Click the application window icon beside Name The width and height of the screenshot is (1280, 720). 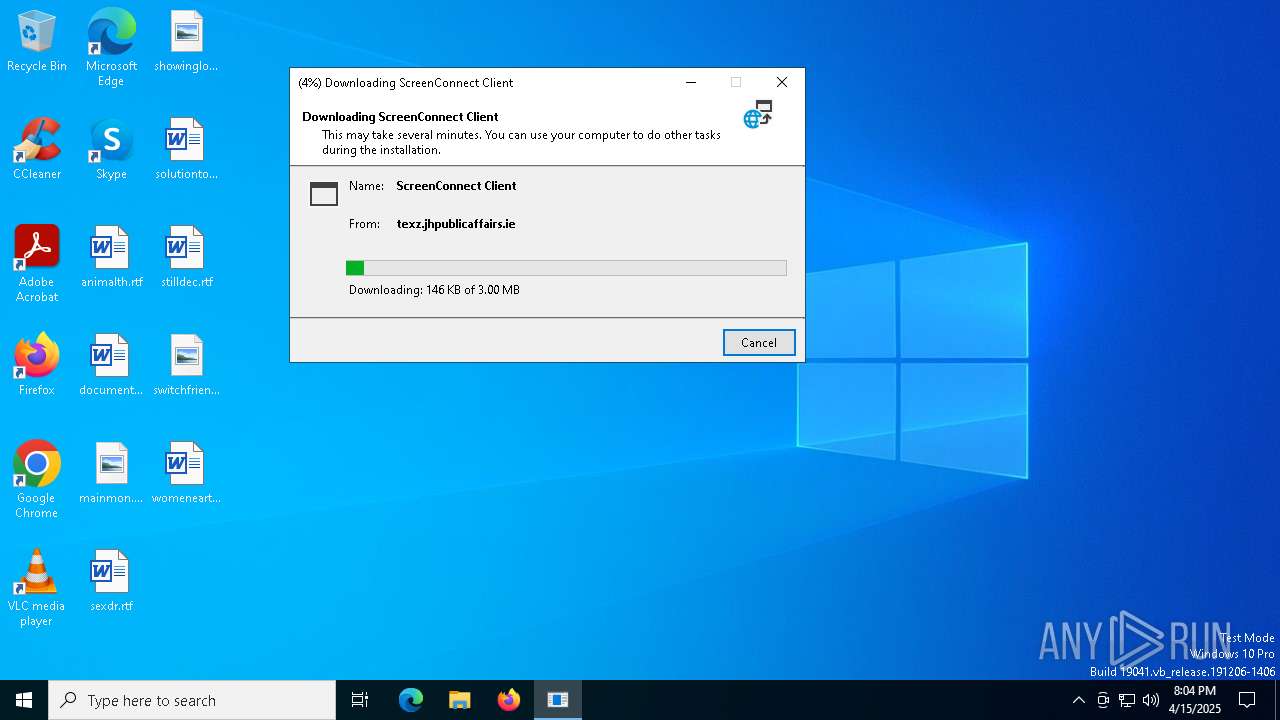pos(324,194)
